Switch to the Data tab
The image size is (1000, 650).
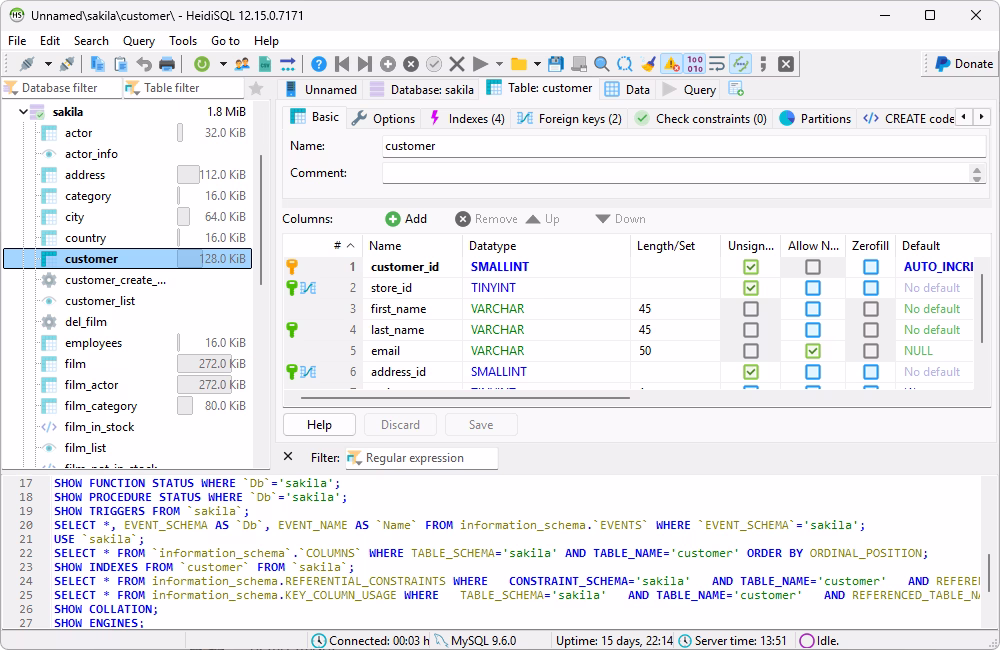tap(628, 89)
